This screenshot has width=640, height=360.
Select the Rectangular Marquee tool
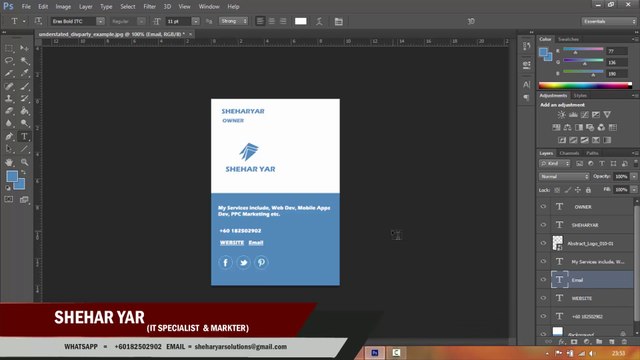tap(9, 48)
